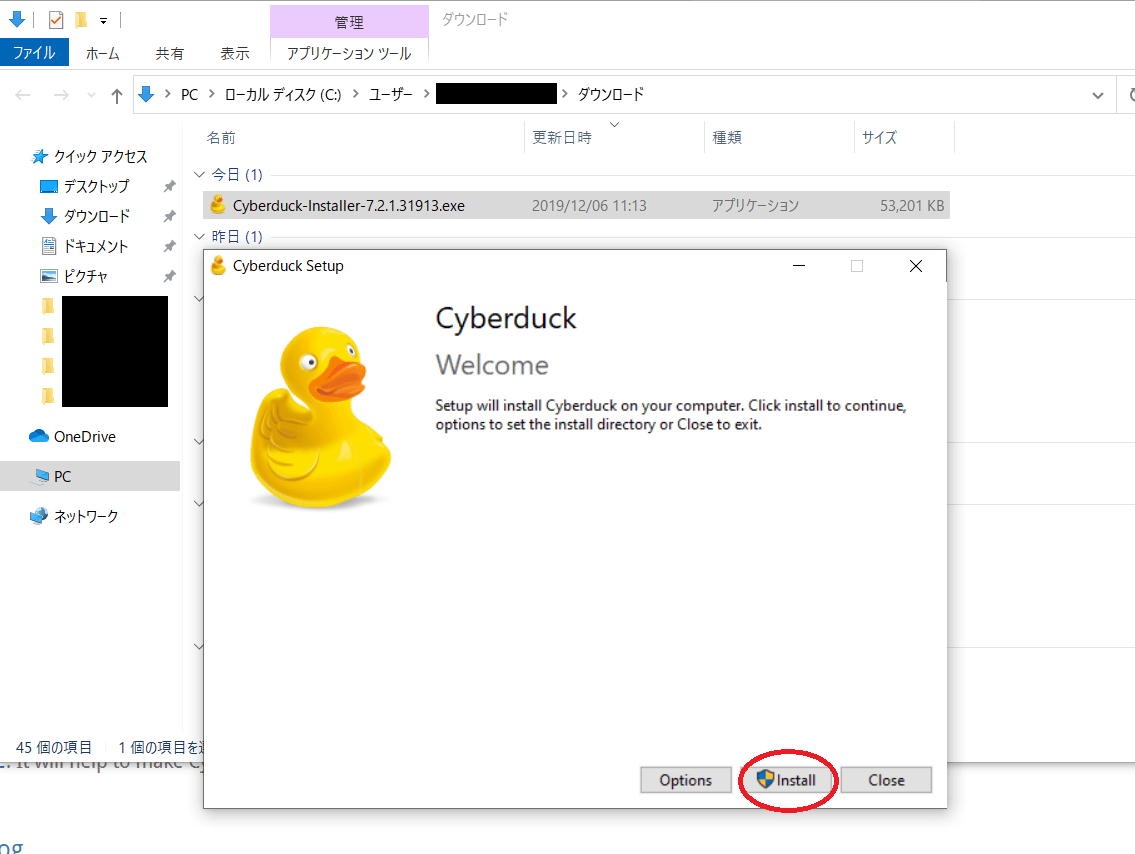Select ユーザー in the address breadcrumb
Viewport: 1135px width, 854px height.
[x=391, y=95]
